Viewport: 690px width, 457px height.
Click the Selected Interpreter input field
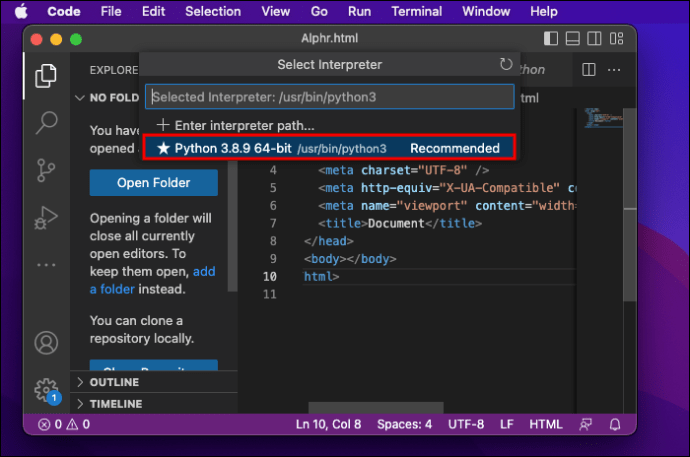tap(330, 97)
